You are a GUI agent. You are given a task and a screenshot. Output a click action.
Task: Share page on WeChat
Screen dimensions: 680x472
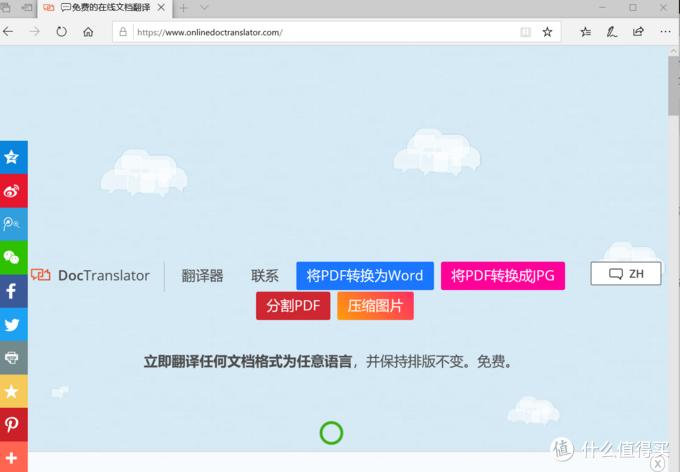13,258
